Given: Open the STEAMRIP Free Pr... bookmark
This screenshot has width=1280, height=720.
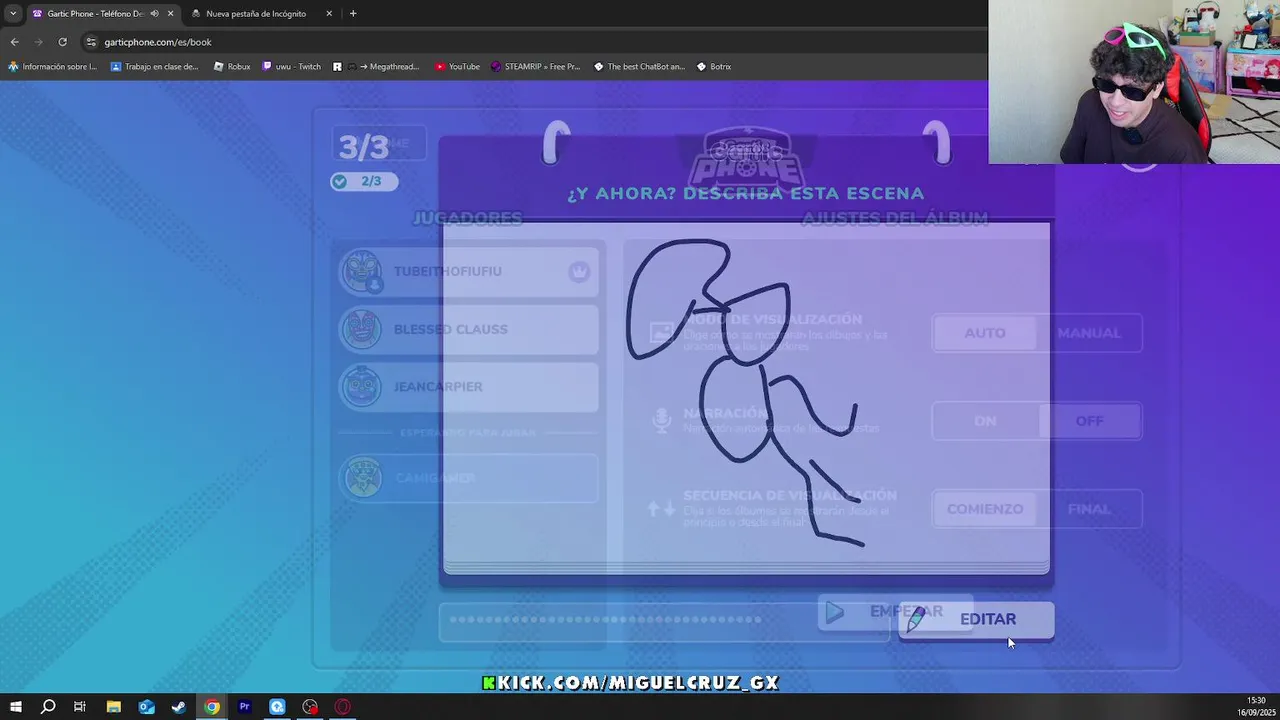Looking at the screenshot, I should (x=535, y=67).
